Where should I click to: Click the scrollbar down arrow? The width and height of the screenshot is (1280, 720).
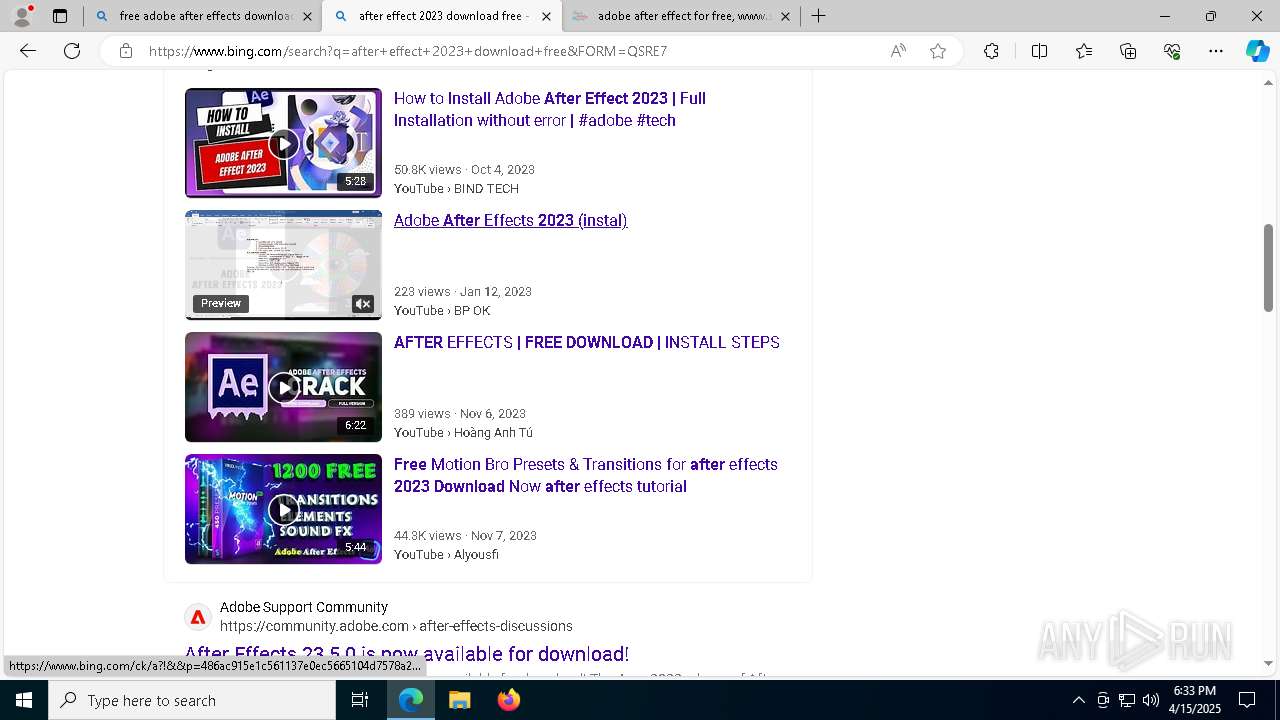[x=1268, y=663]
